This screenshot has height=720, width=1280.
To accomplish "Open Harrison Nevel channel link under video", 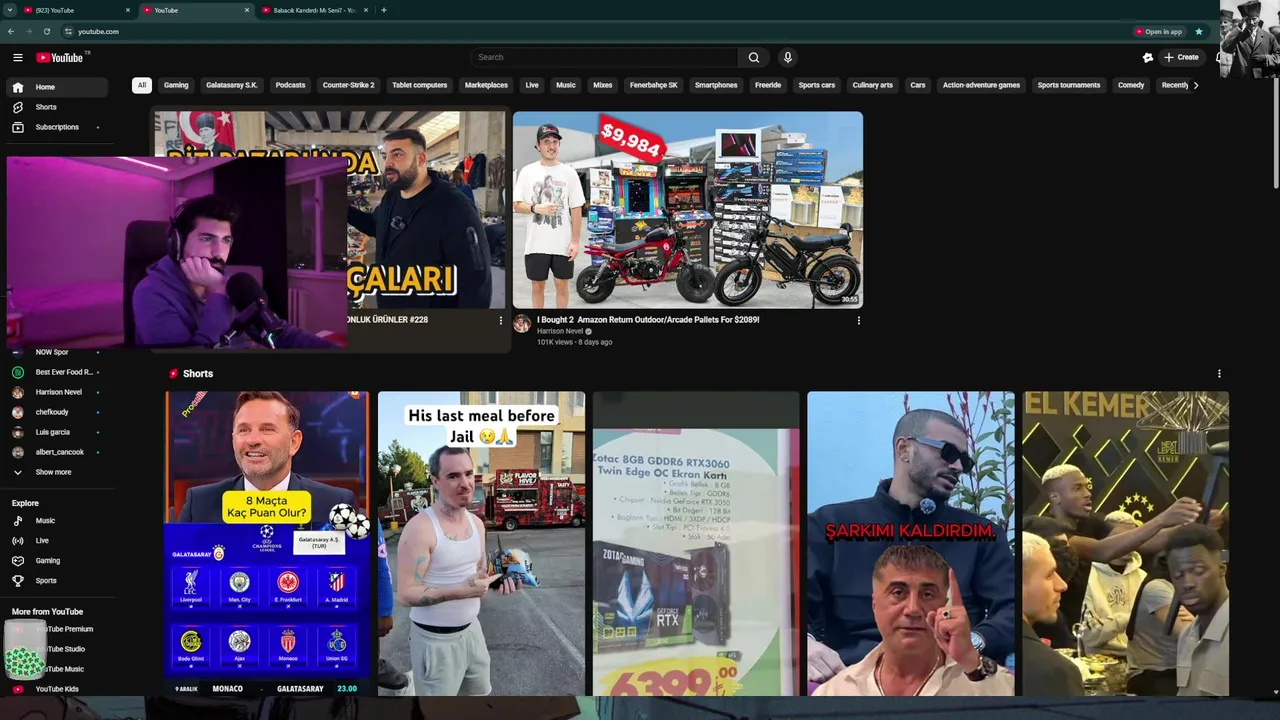I will [560, 331].
